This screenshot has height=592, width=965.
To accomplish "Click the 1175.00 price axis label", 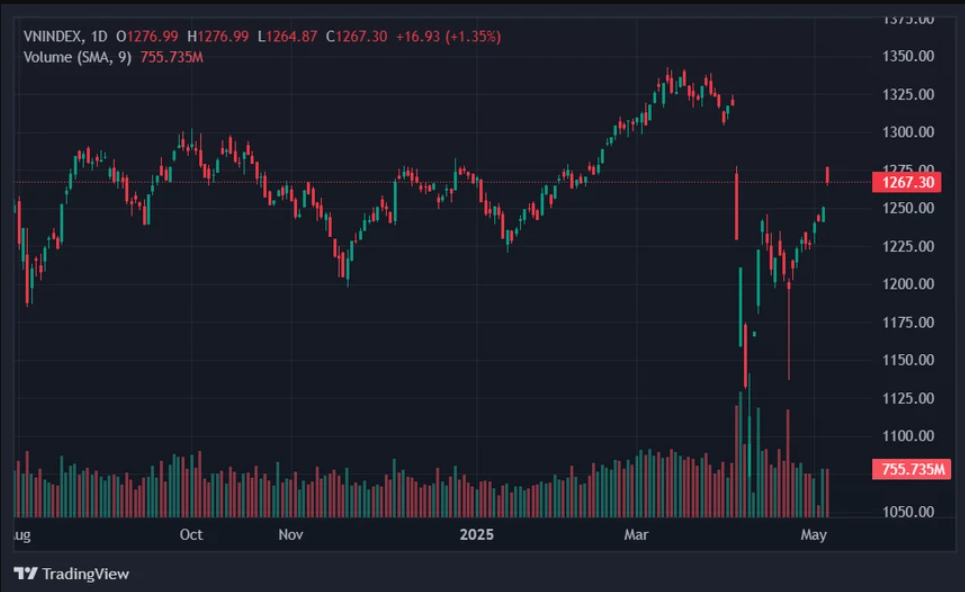I will 908,322.
